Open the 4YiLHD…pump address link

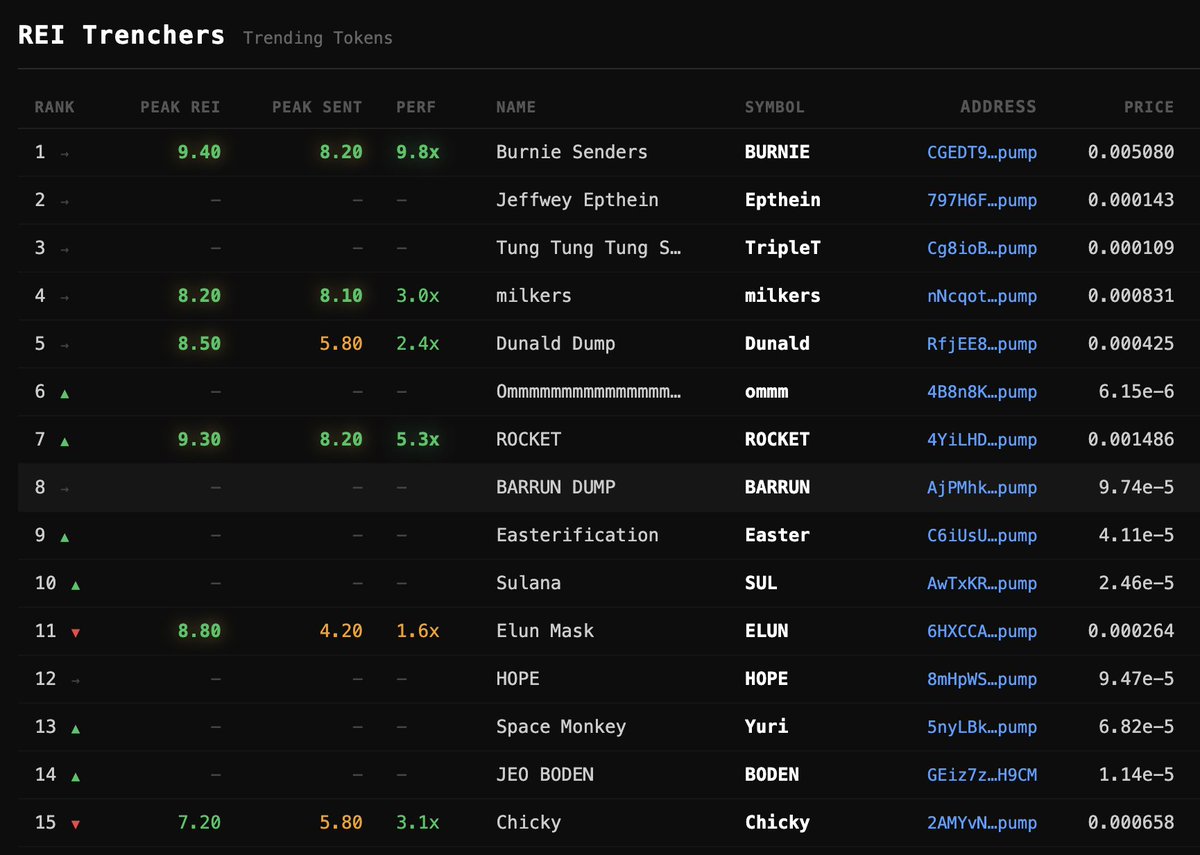982,441
